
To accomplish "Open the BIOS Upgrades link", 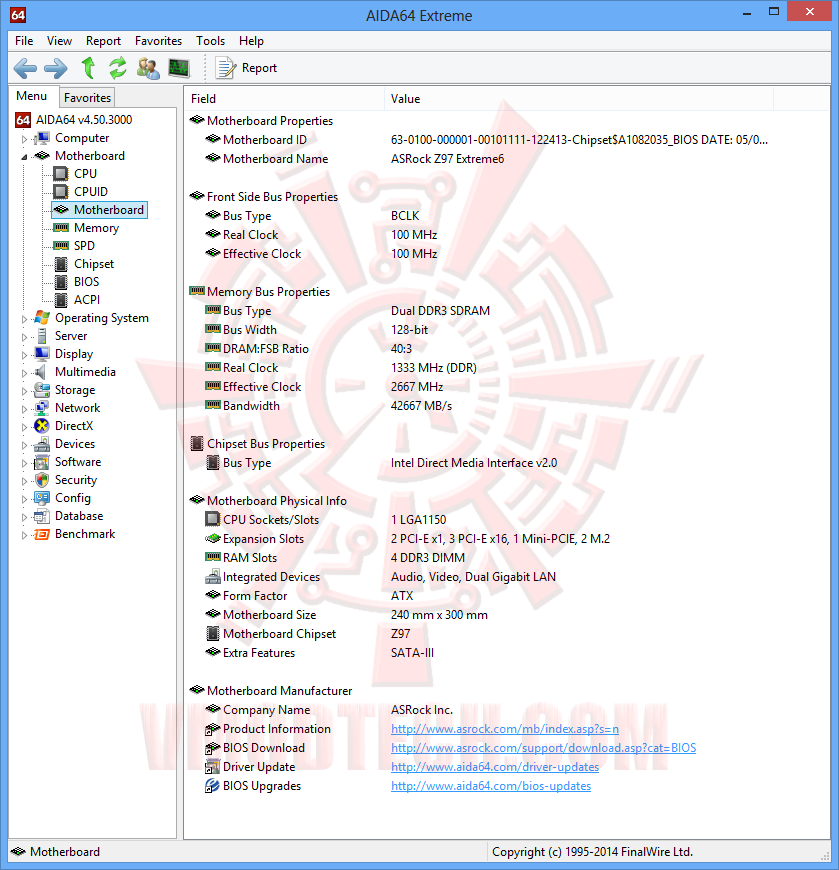I will point(491,786).
